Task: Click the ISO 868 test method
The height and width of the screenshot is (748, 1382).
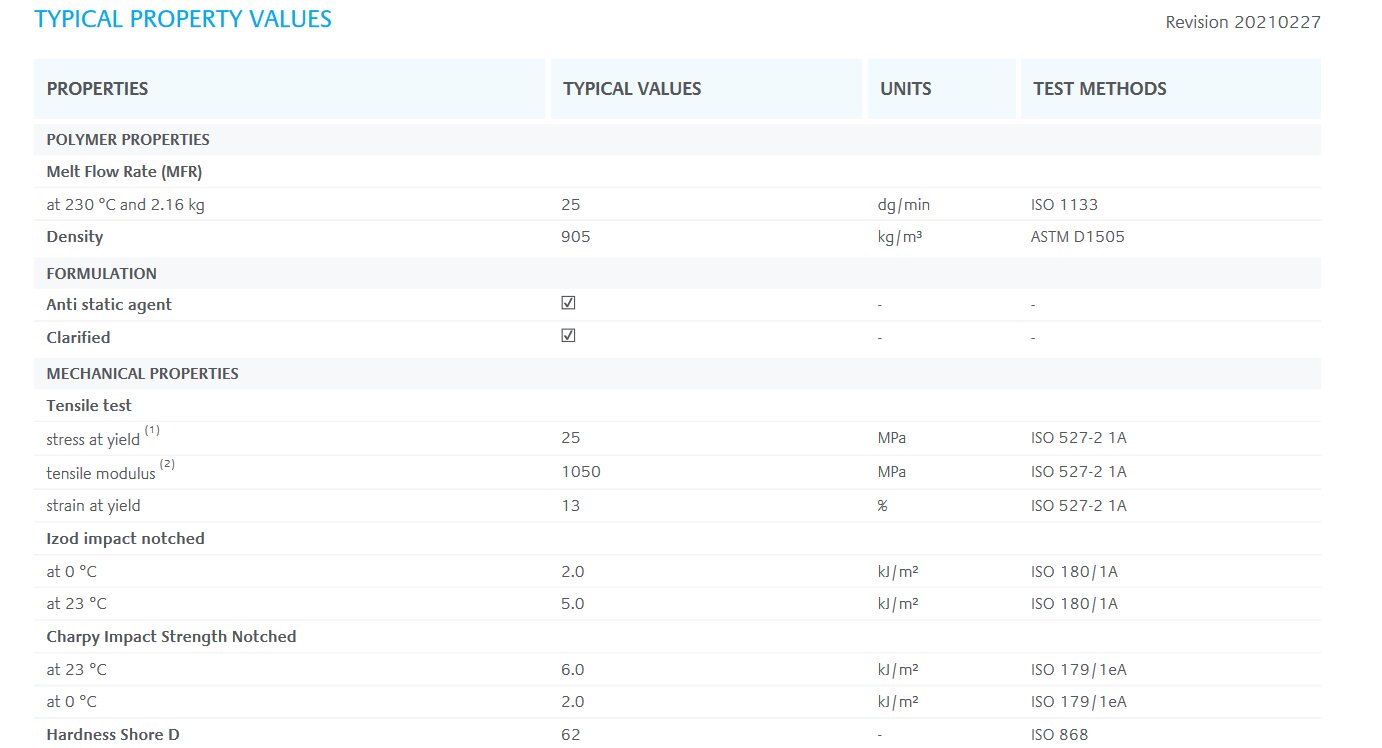Action: [x=1061, y=735]
